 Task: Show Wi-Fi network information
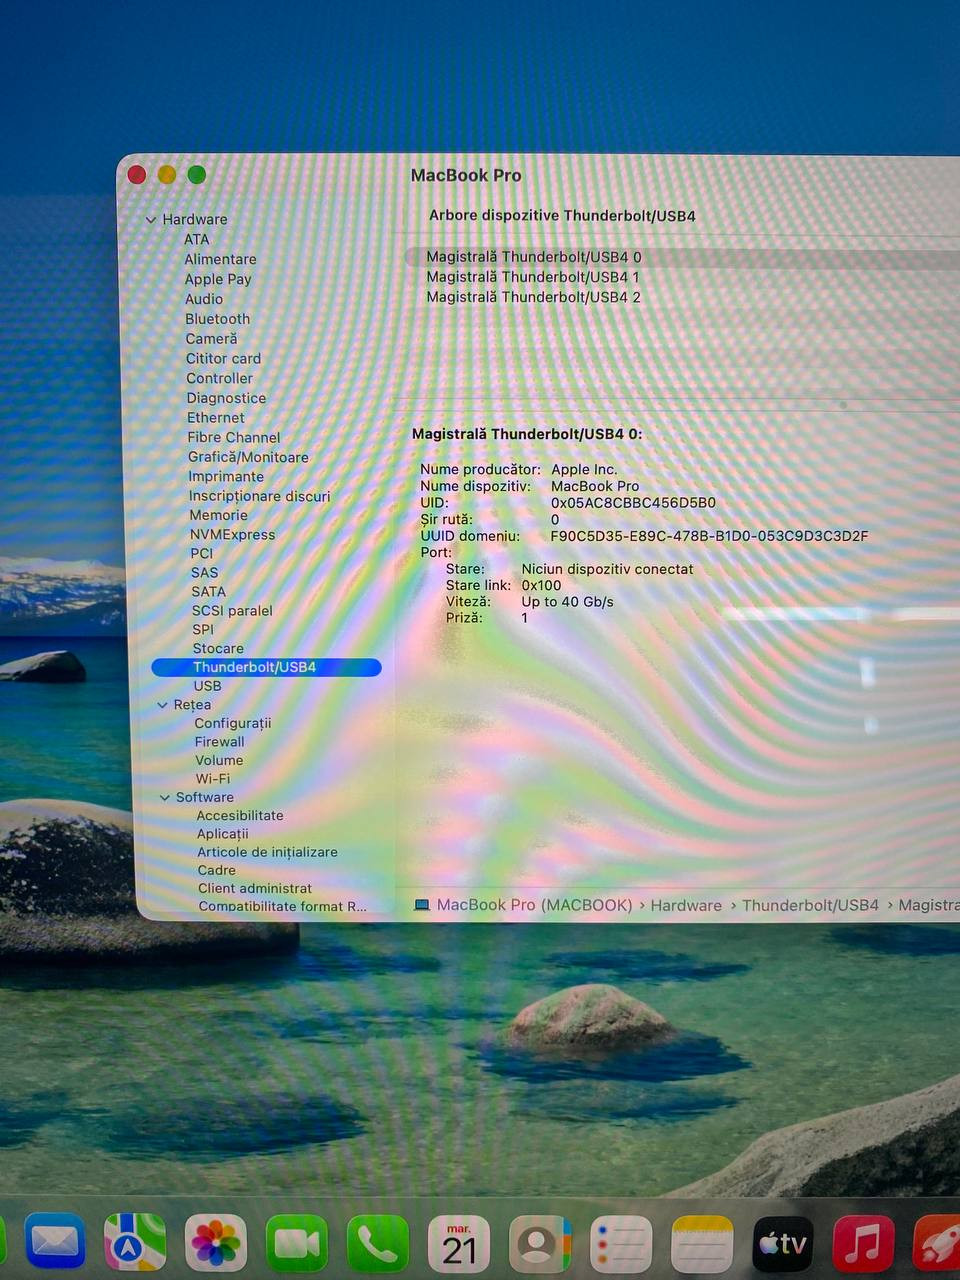coord(212,779)
